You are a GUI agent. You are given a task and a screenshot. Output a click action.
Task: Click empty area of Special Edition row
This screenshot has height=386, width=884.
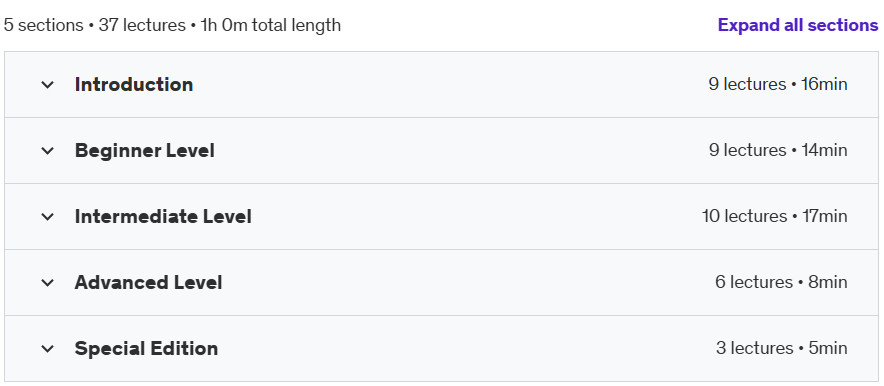pos(462,348)
